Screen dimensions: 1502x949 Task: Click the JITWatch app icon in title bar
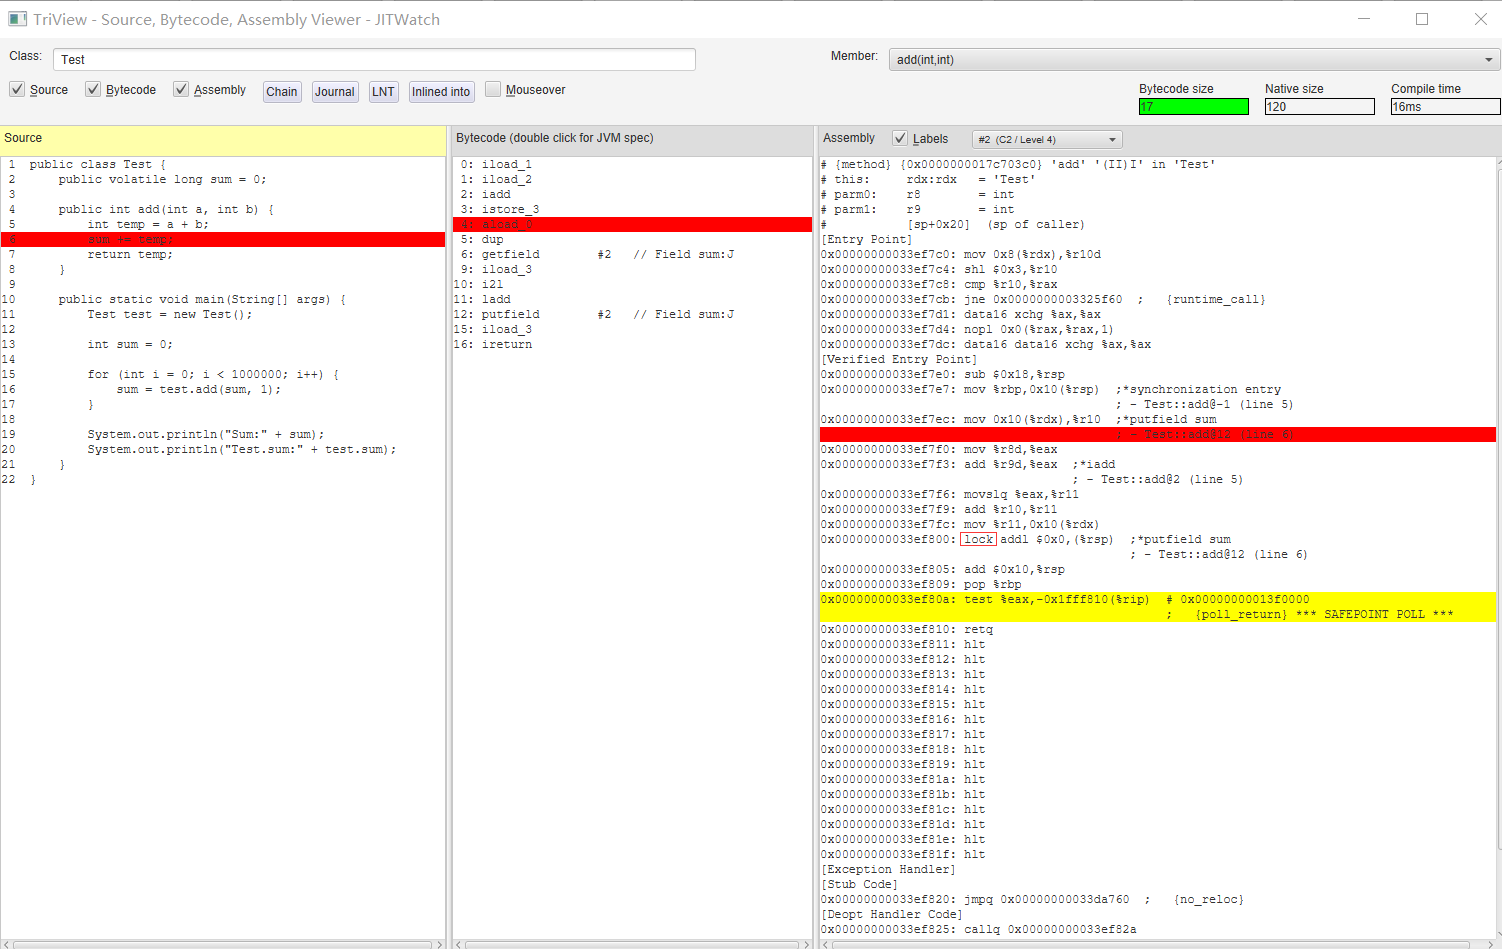[17, 19]
